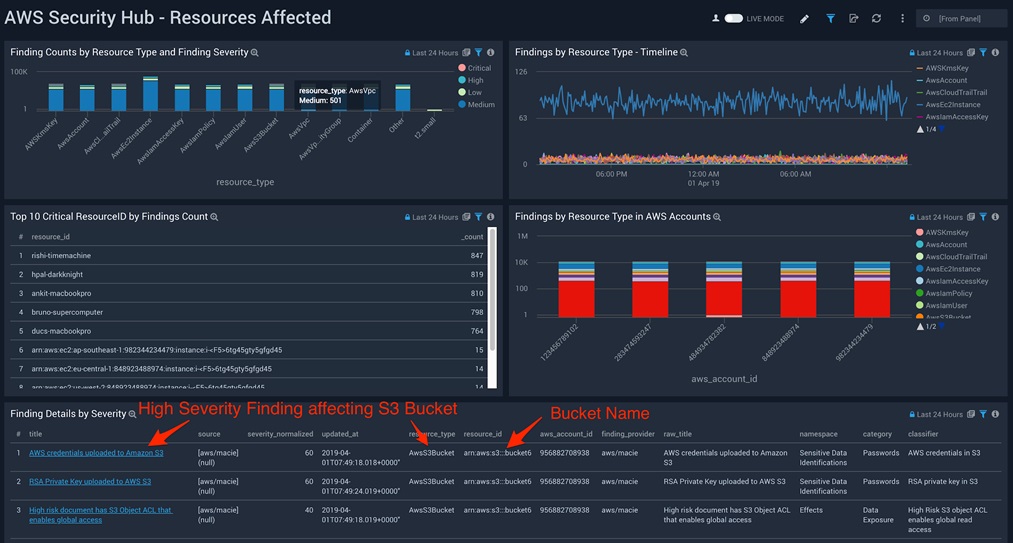Screen dimensions: 1013x543
Task: Toggle High series in severity legend
Action: (471, 80)
